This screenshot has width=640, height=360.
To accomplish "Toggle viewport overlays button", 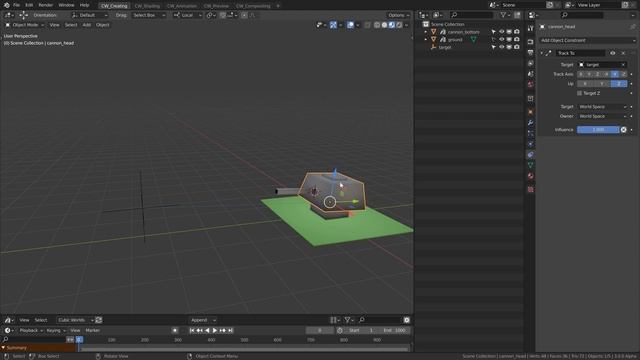I will 350,25.
